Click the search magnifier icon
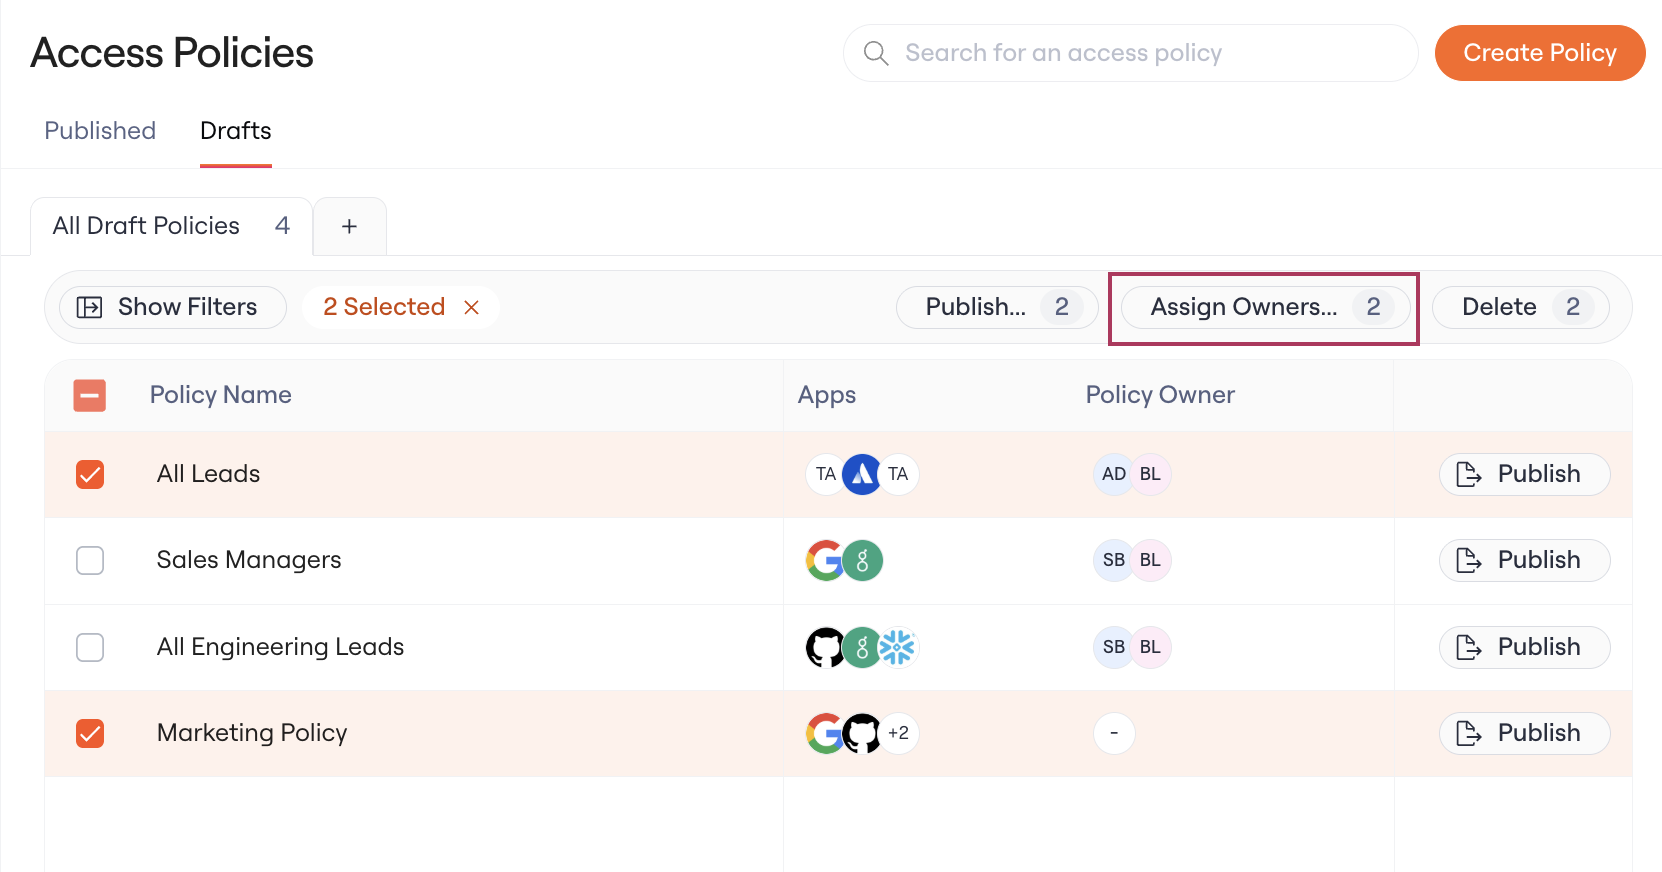The width and height of the screenshot is (1662, 872). pos(876,53)
